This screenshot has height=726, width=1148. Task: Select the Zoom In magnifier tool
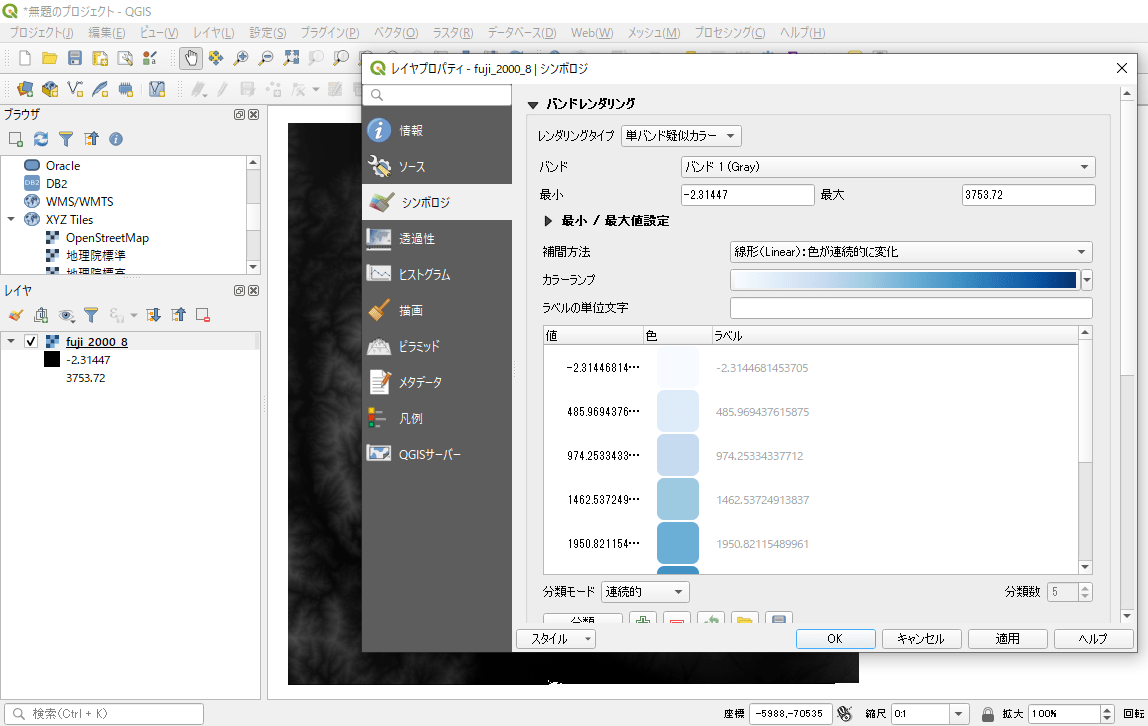241,58
